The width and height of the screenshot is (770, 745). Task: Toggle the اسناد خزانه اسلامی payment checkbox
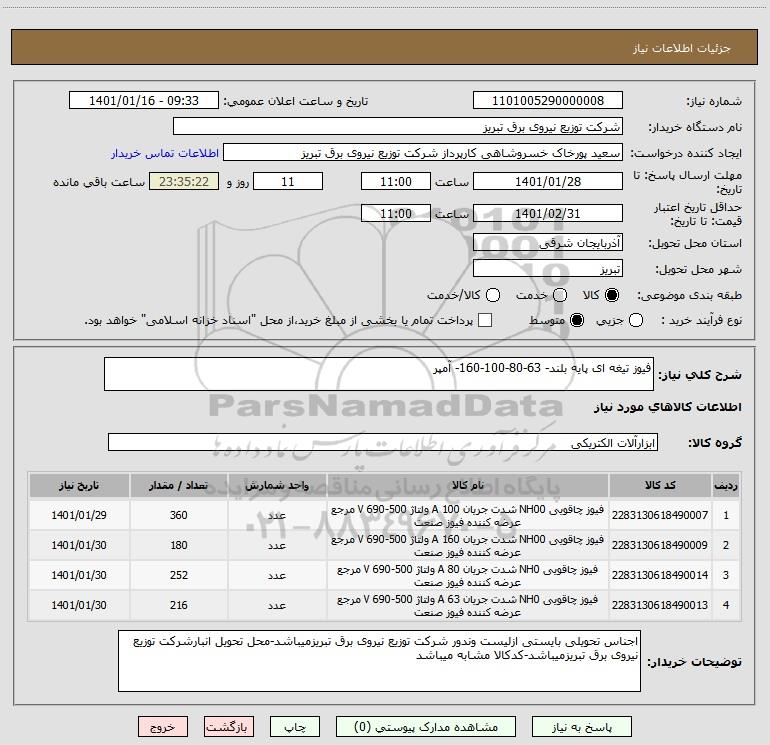[x=485, y=320]
